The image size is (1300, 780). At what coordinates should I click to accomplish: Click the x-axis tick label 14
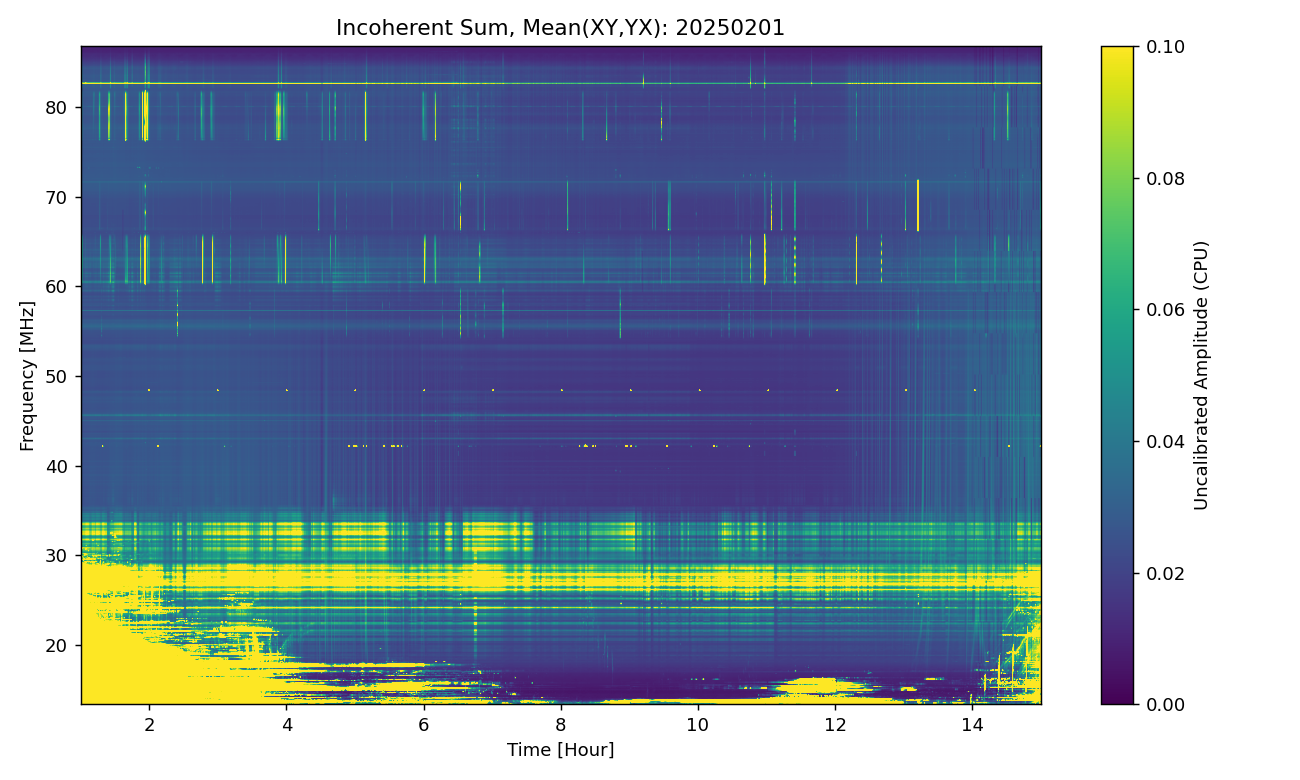point(971,724)
